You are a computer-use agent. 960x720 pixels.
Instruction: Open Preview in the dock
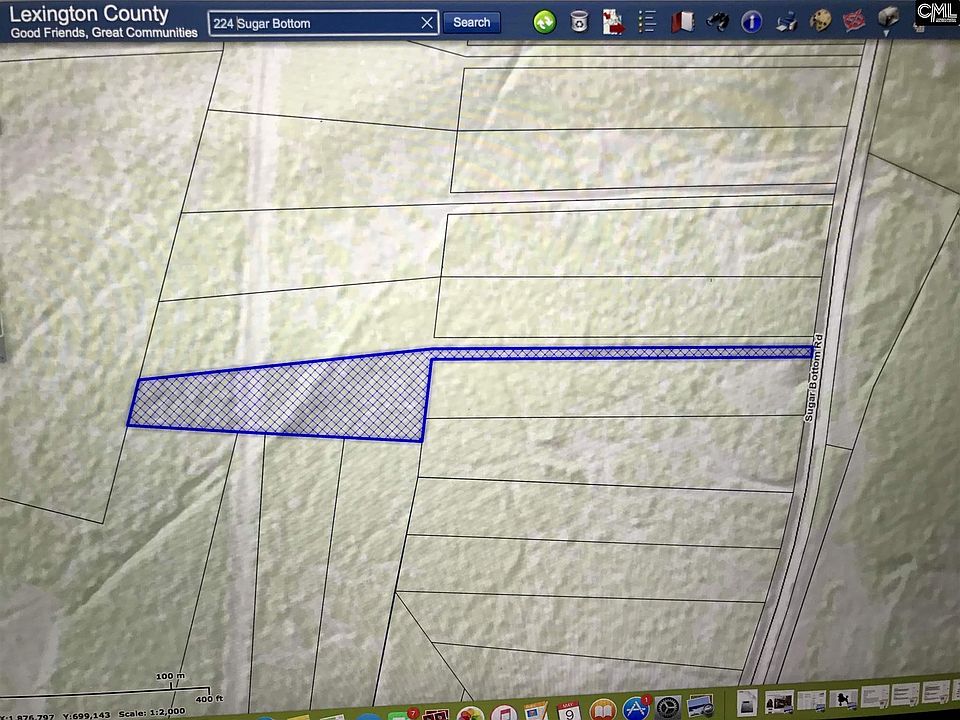[x=699, y=707]
